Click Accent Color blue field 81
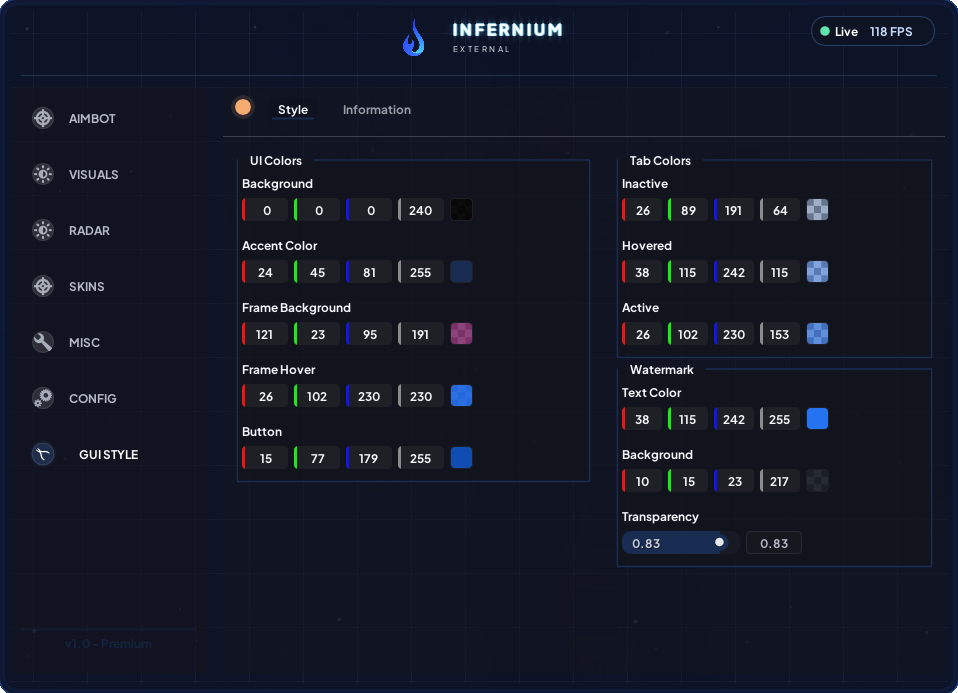The image size is (958, 693). point(368,273)
